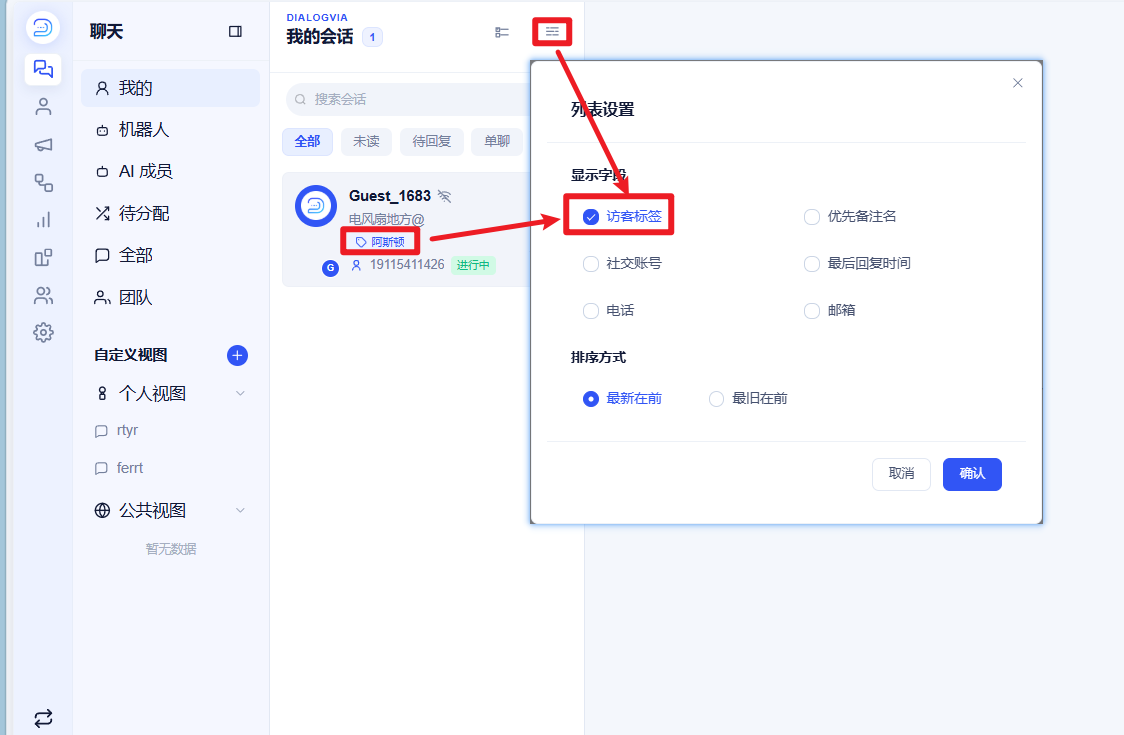Image resolution: width=1124 pixels, height=735 pixels.
Task: Enable the 邮箱 display field
Action: (x=811, y=310)
